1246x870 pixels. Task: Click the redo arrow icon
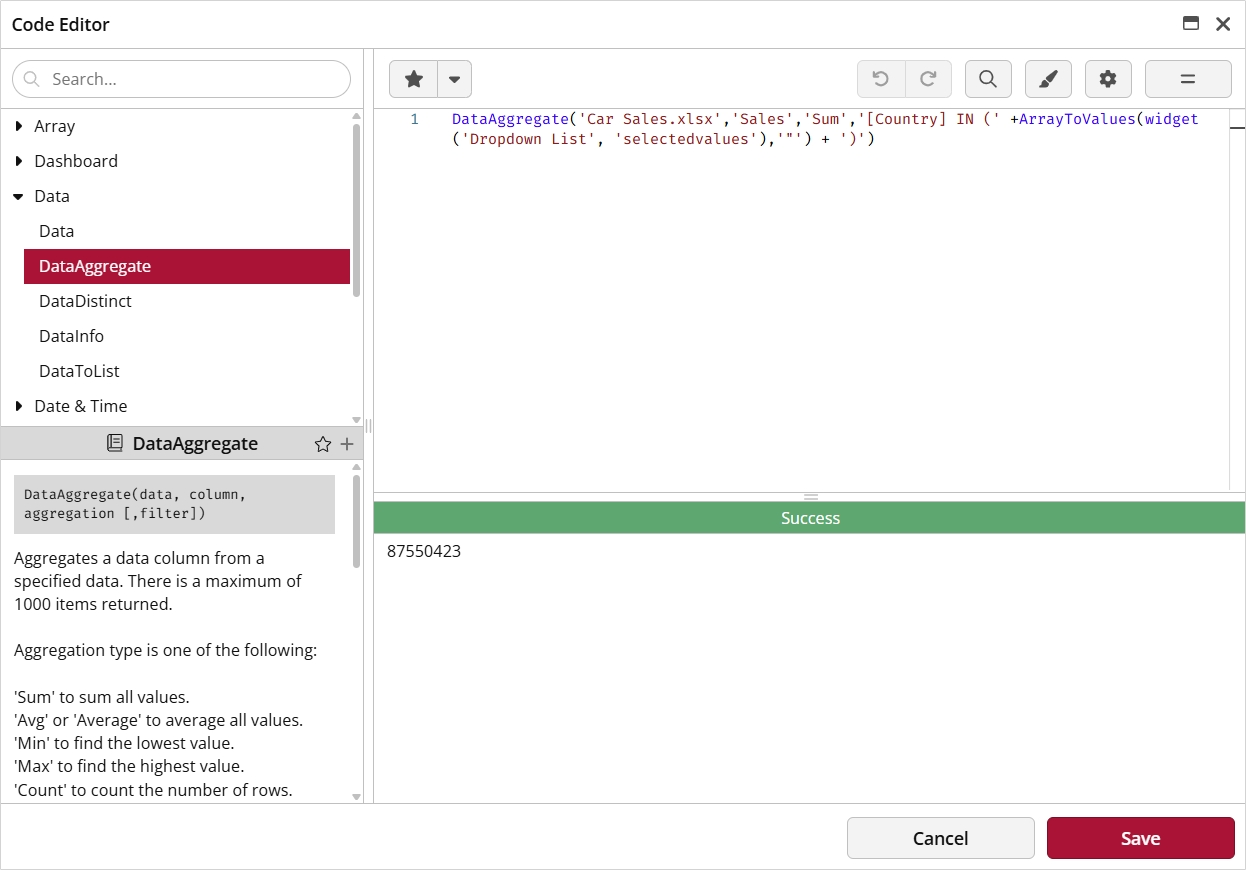928,79
